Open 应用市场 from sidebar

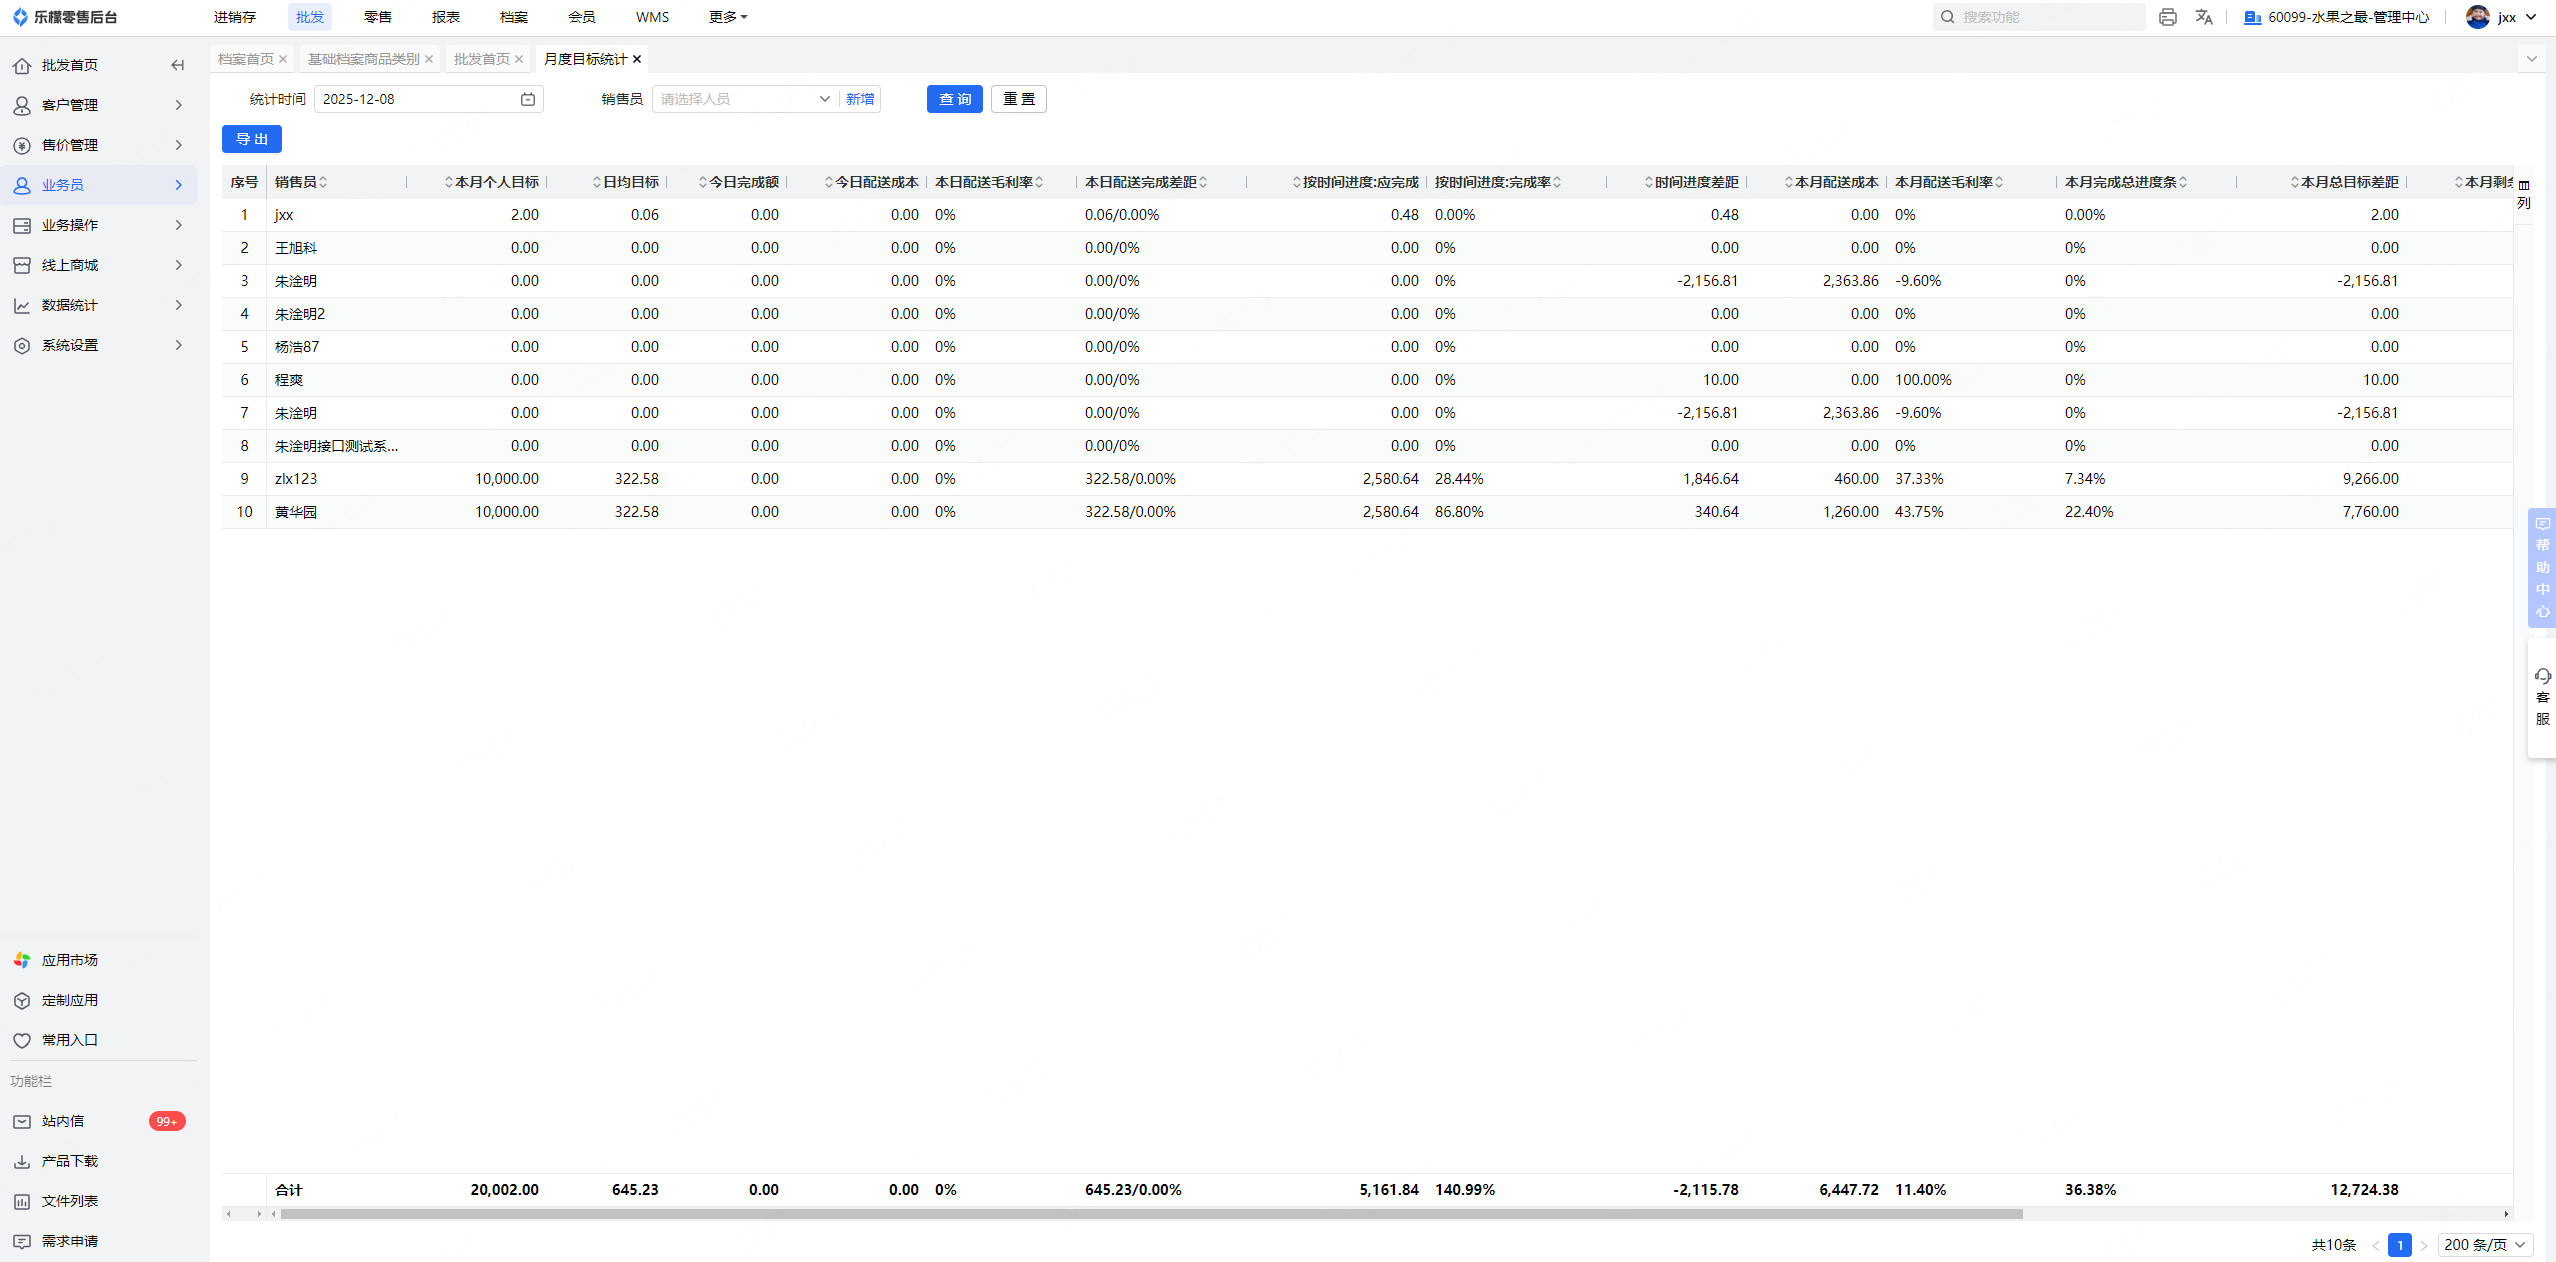(x=69, y=960)
